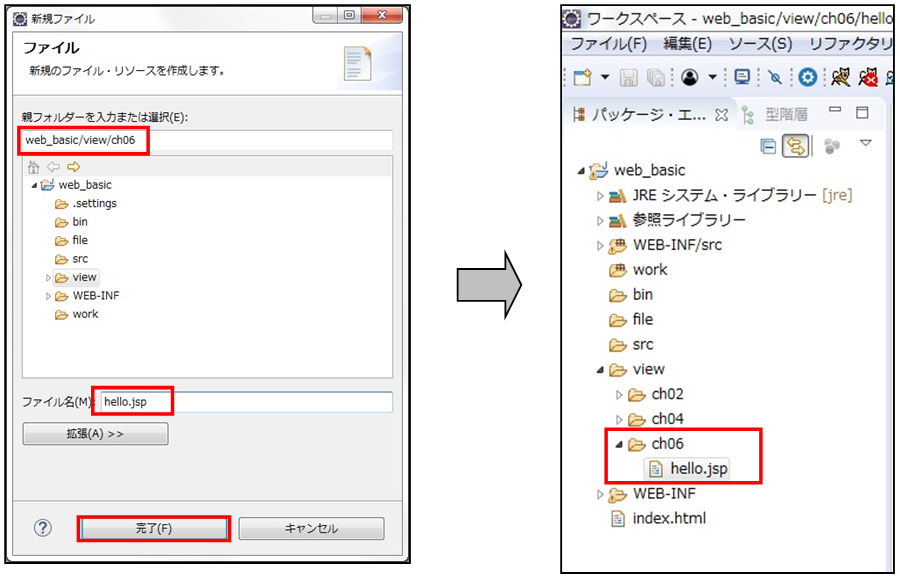Toggle Link with Editor in Package Explorer
Viewport: 900px width, 580px height.
coord(797,146)
